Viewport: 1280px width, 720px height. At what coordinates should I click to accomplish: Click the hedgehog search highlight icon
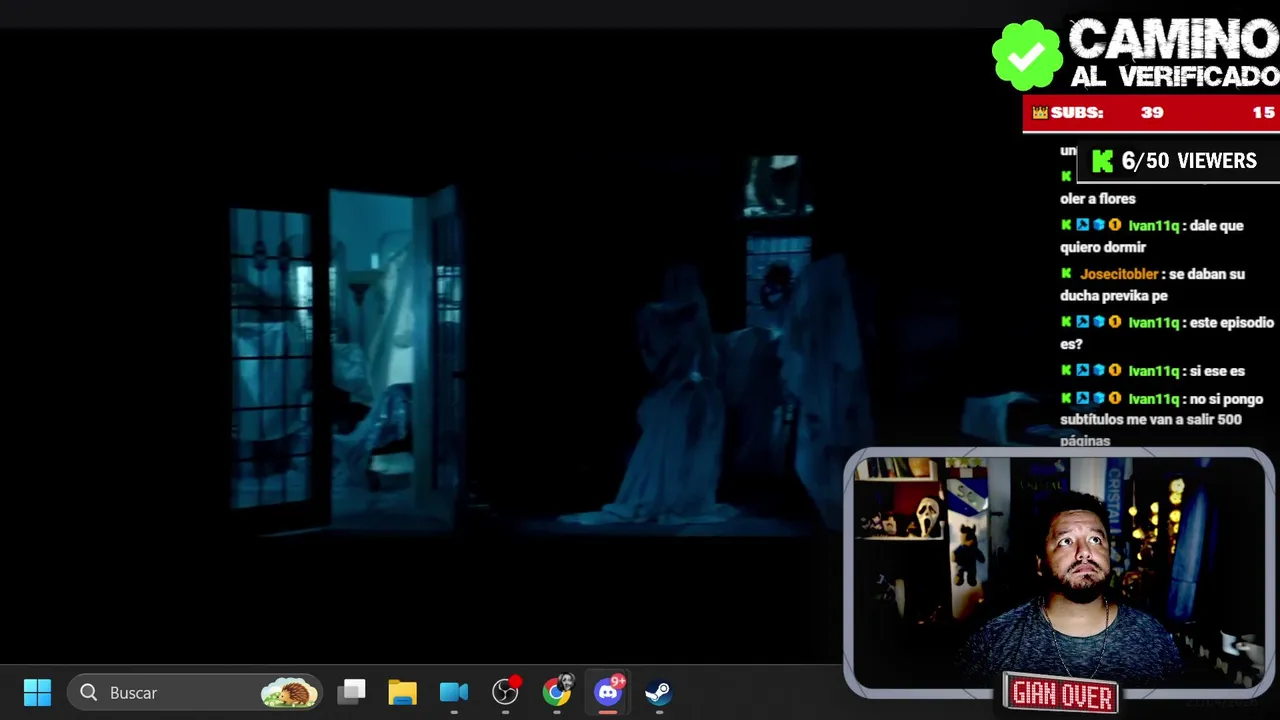tap(289, 692)
